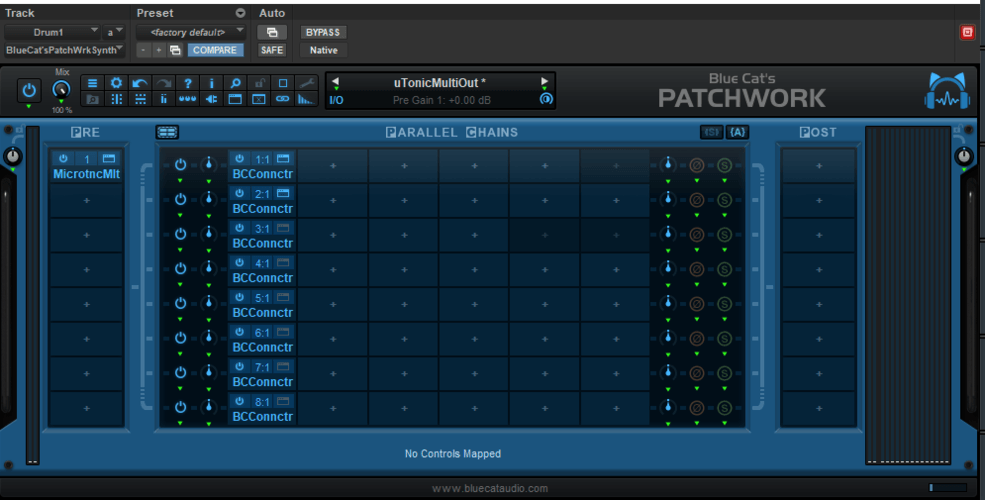985x500 pixels.
Task: Solo parallel chain 5 with S button
Action: click(724, 303)
